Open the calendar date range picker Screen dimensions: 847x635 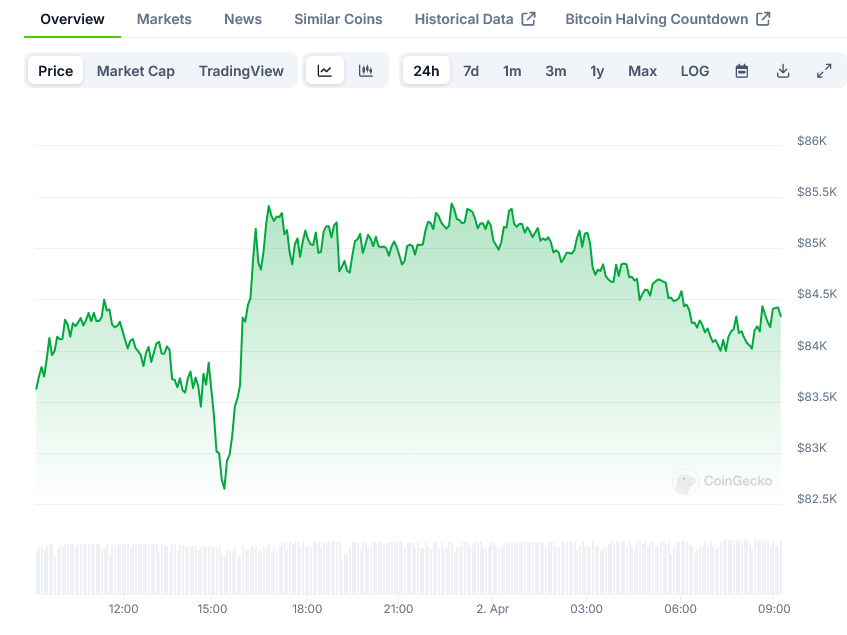[x=742, y=71]
